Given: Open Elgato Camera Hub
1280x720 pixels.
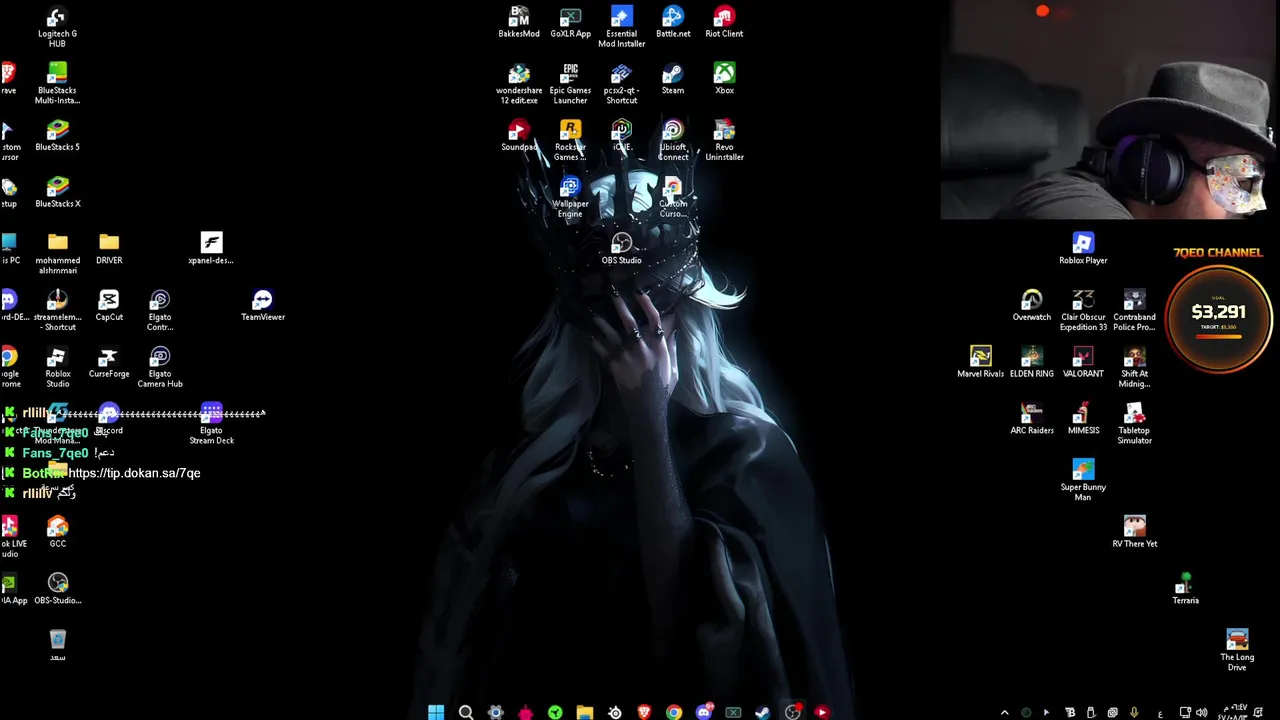Looking at the screenshot, I should click(x=160, y=368).
